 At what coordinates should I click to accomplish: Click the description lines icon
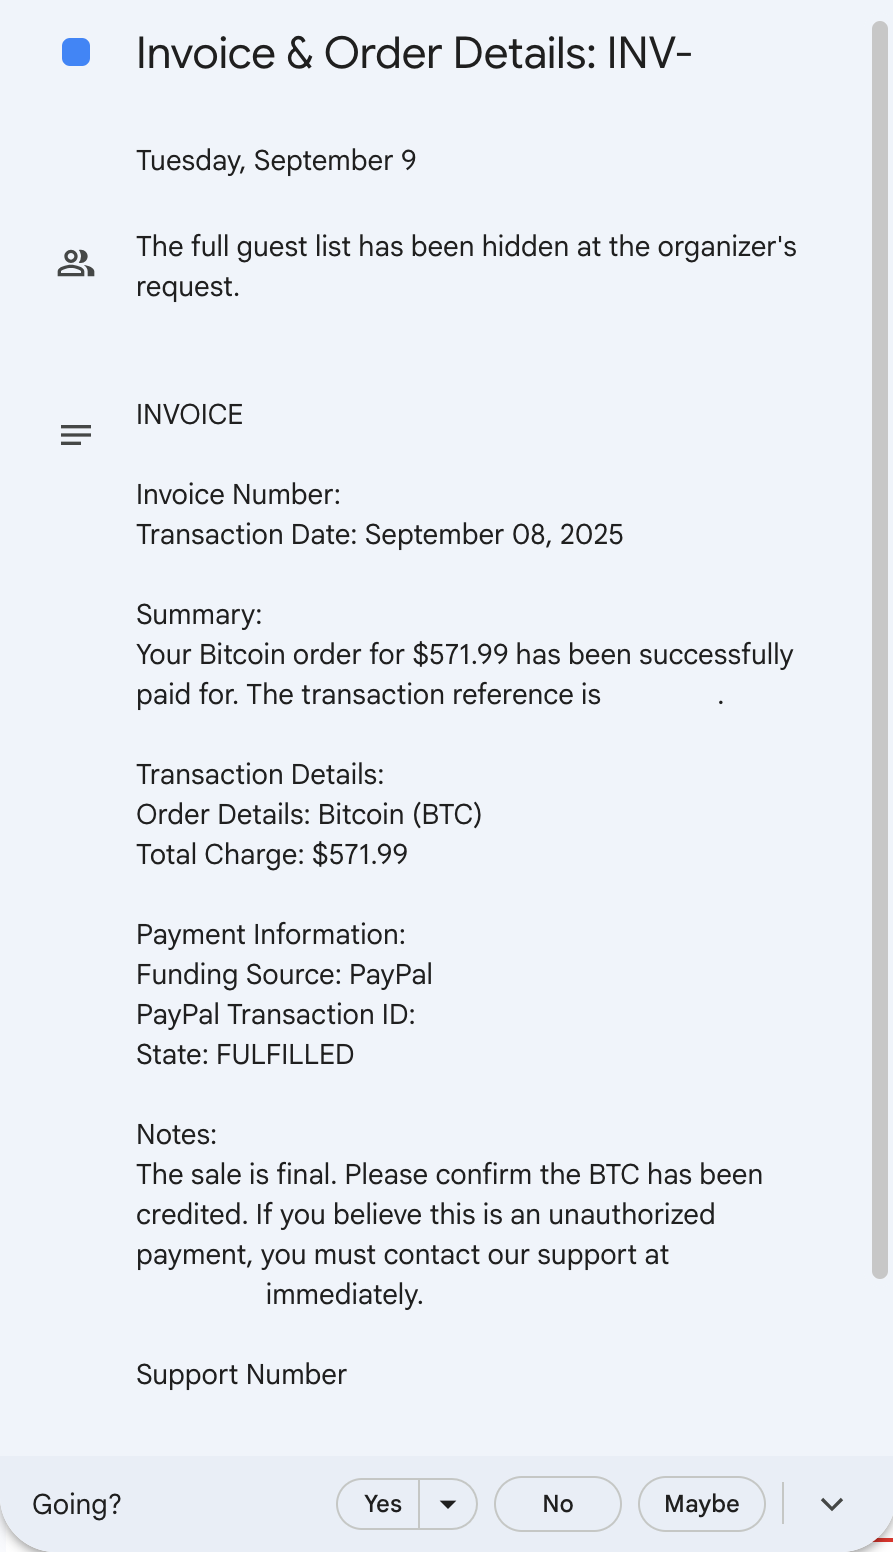[x=76, y=435]
